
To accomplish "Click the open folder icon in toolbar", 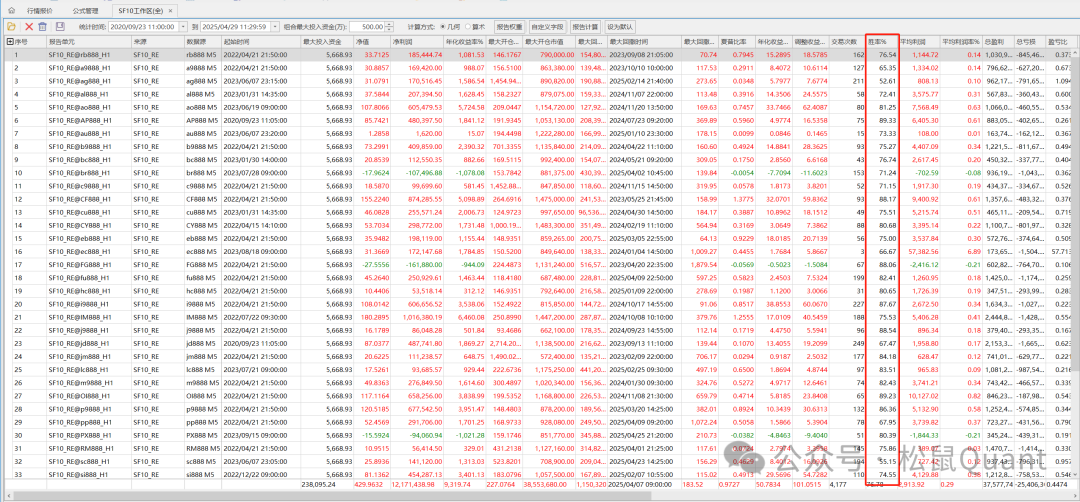I will (11, 25).
